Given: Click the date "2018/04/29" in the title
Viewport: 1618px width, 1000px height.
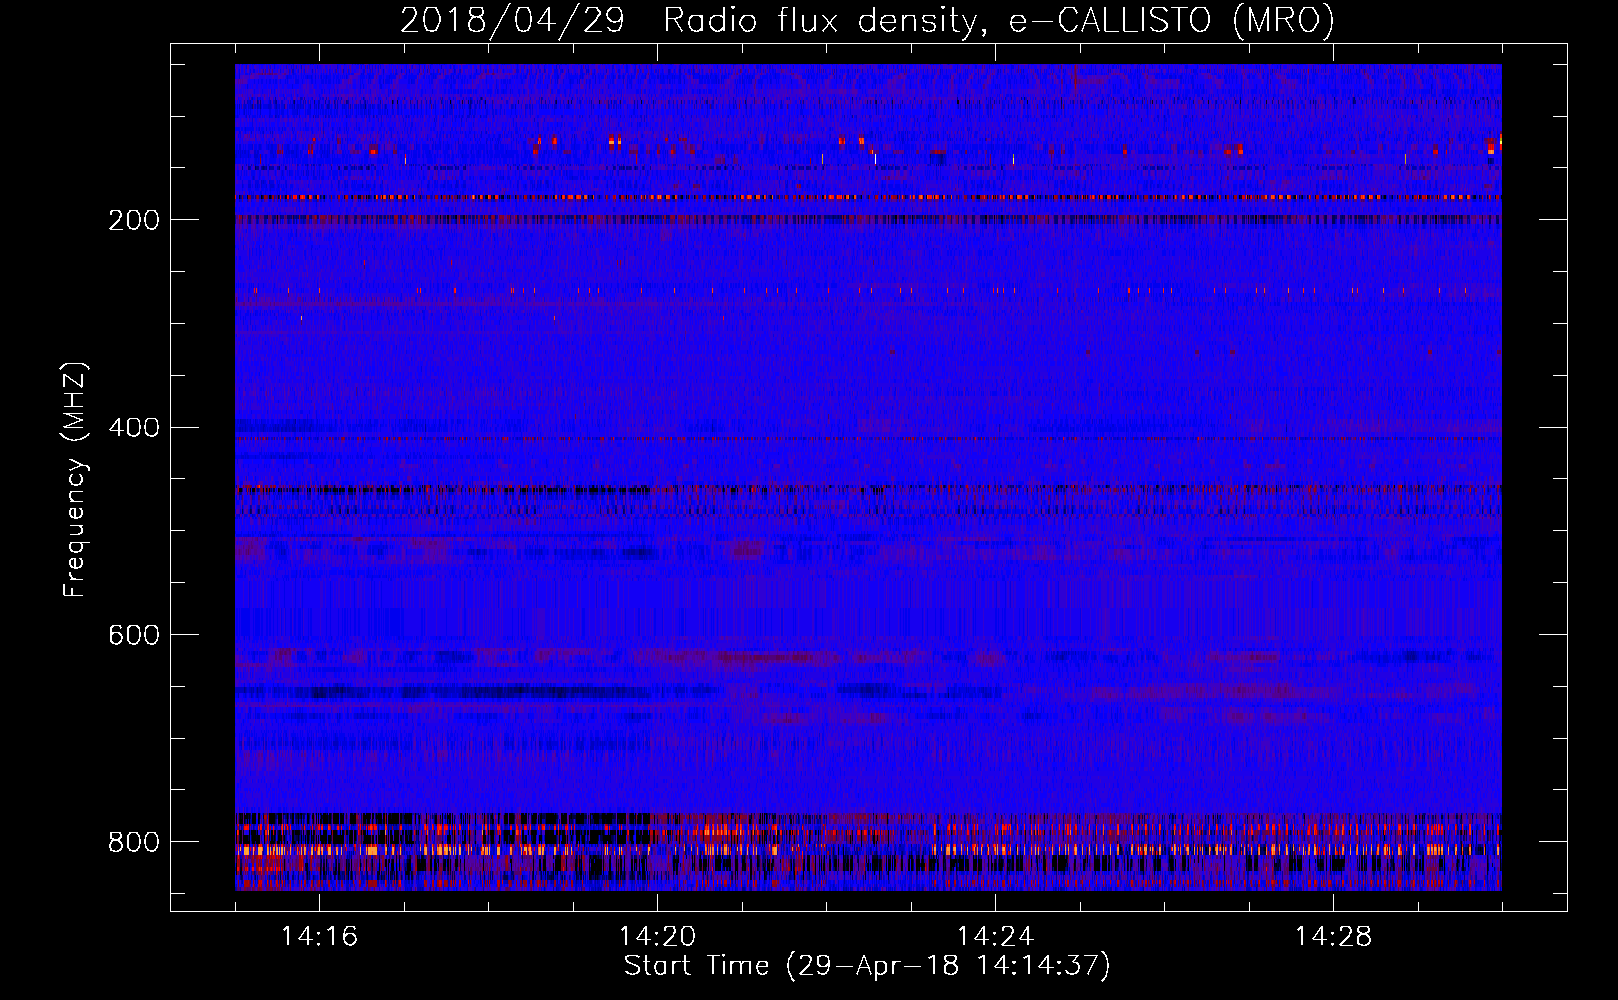Looking at the screenshot, I should pyautogui.click(x=512, y=21).
